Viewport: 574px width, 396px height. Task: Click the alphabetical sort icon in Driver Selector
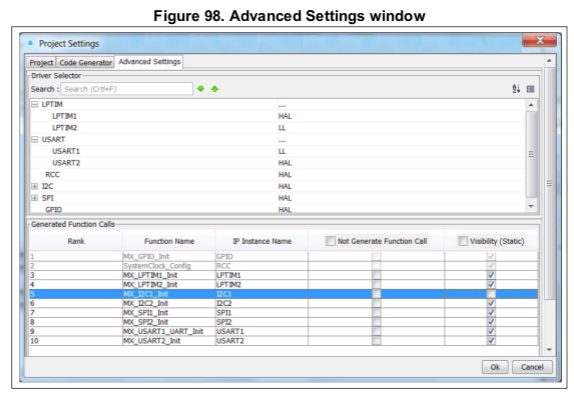pos(516,89)
